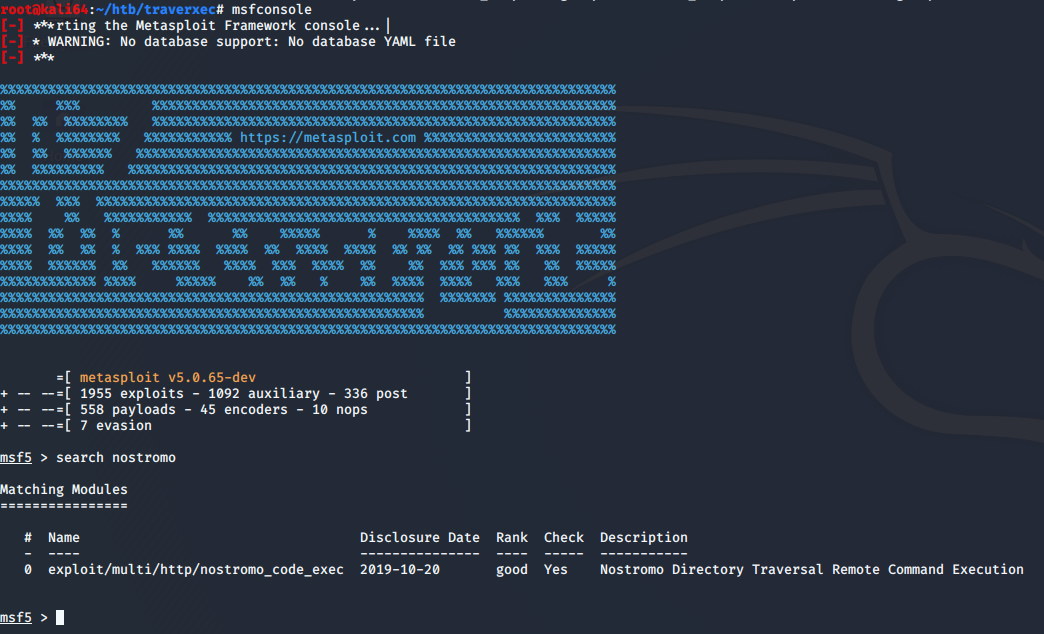Viewport: 1044px width, 634px height.
Task: Click the '7 evasion' text
Action: coord(116,426)
